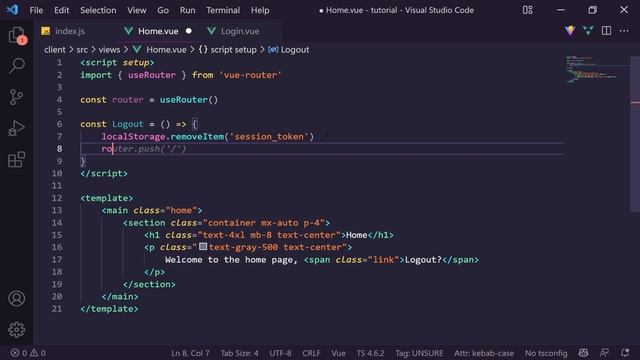The image size is (640, 360).
Task: Click Ln 8, Col 7 in the status bar
Action: pos(190,353)
